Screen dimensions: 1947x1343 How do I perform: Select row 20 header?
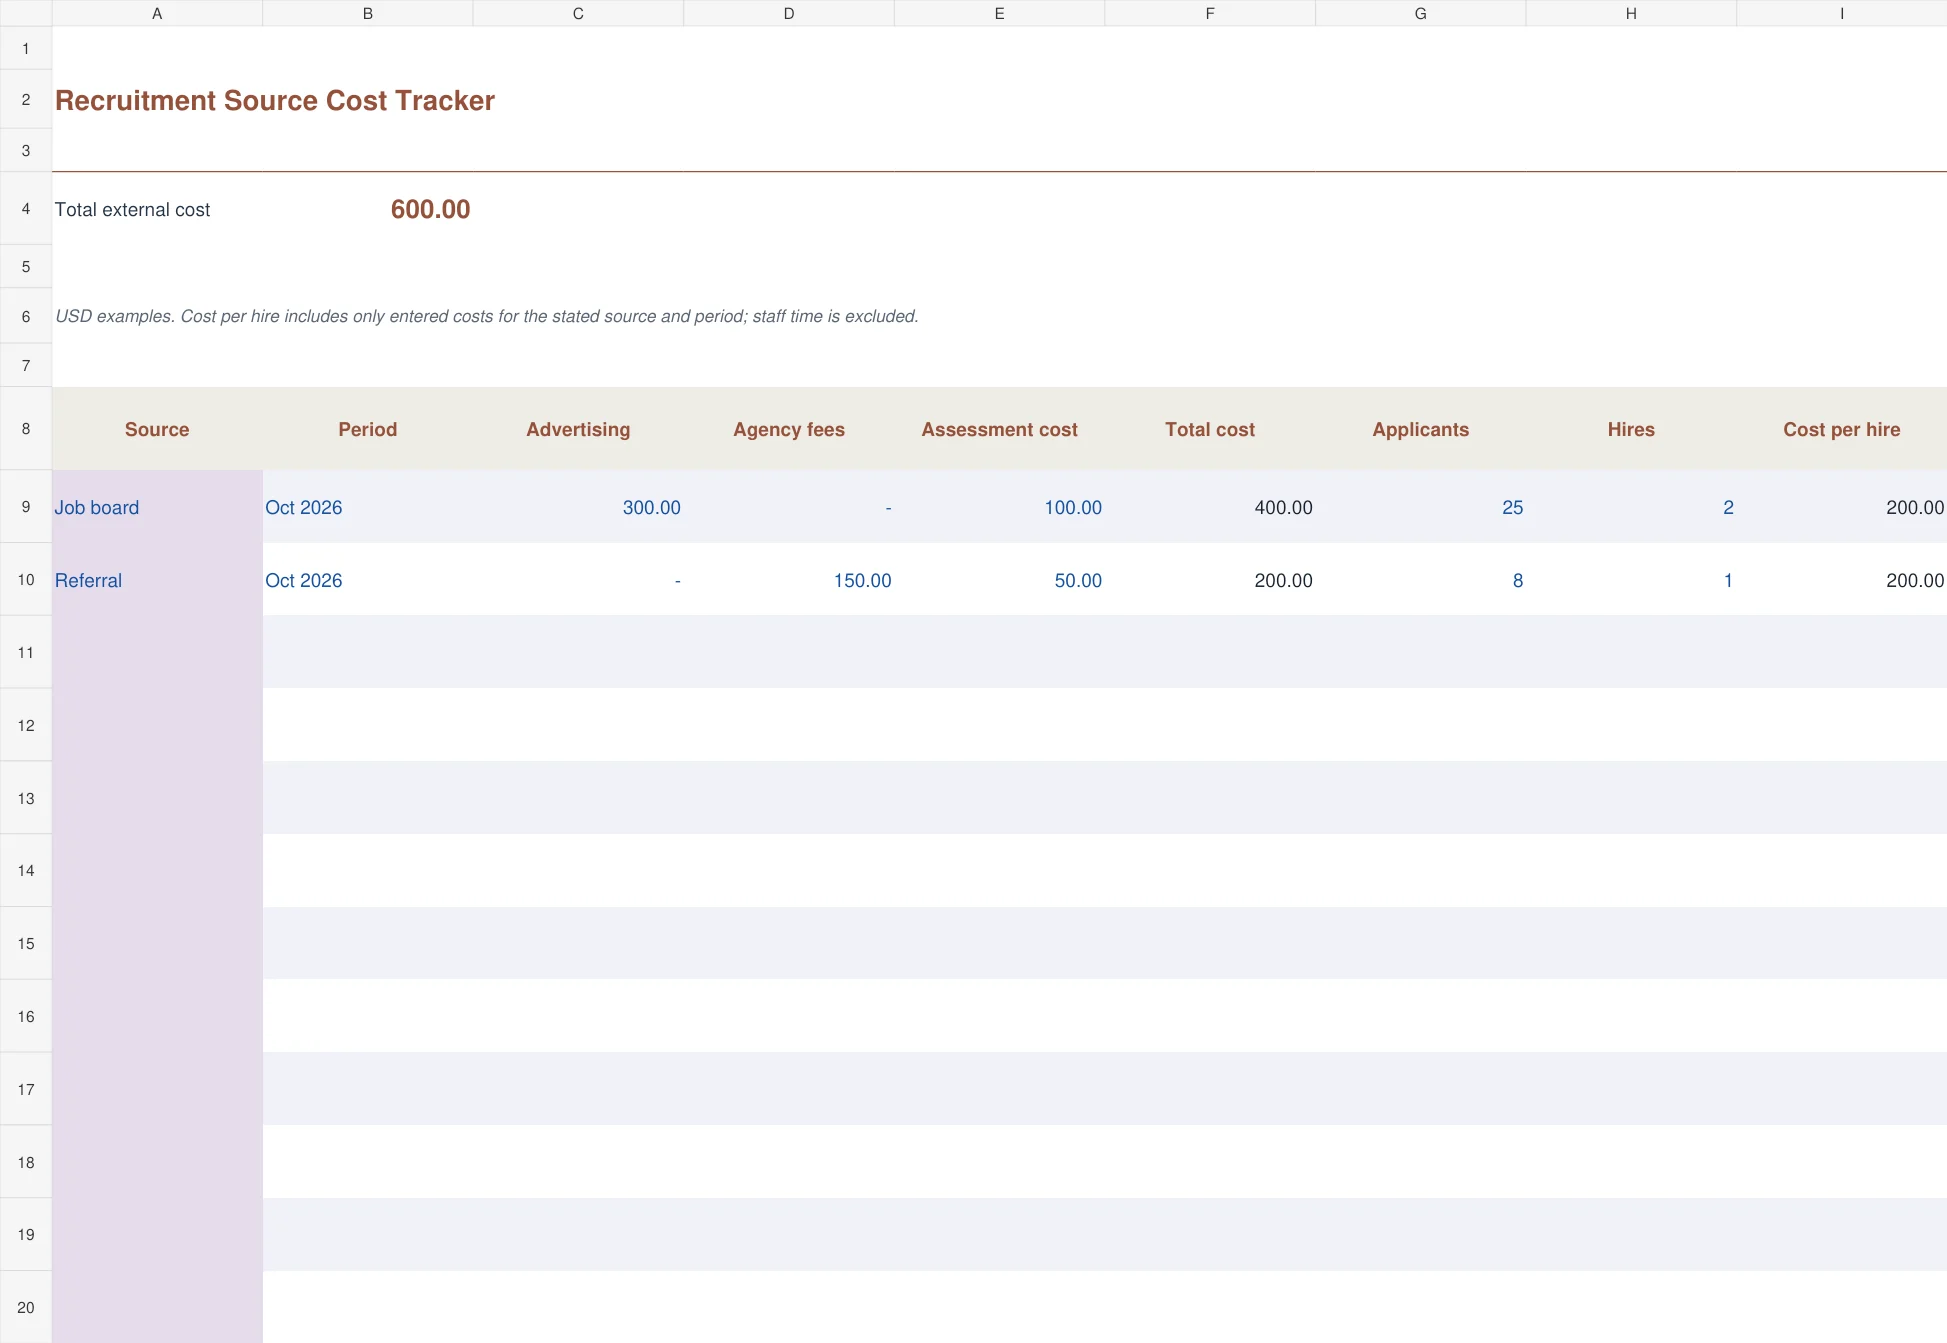coord(26,1307)
